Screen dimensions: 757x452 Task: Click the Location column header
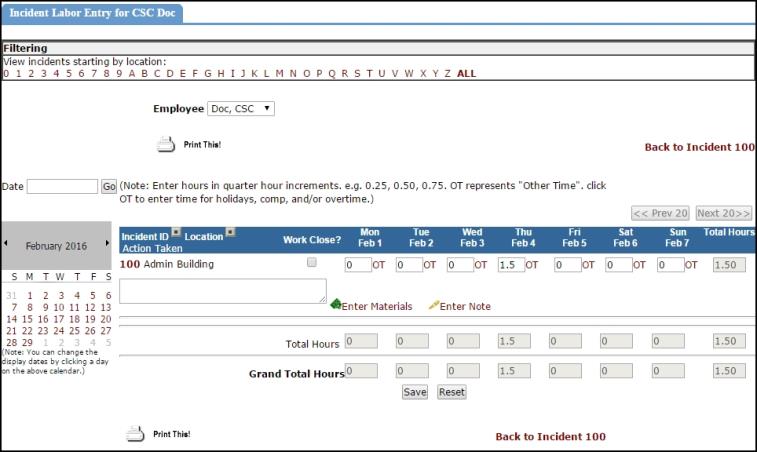204,237
